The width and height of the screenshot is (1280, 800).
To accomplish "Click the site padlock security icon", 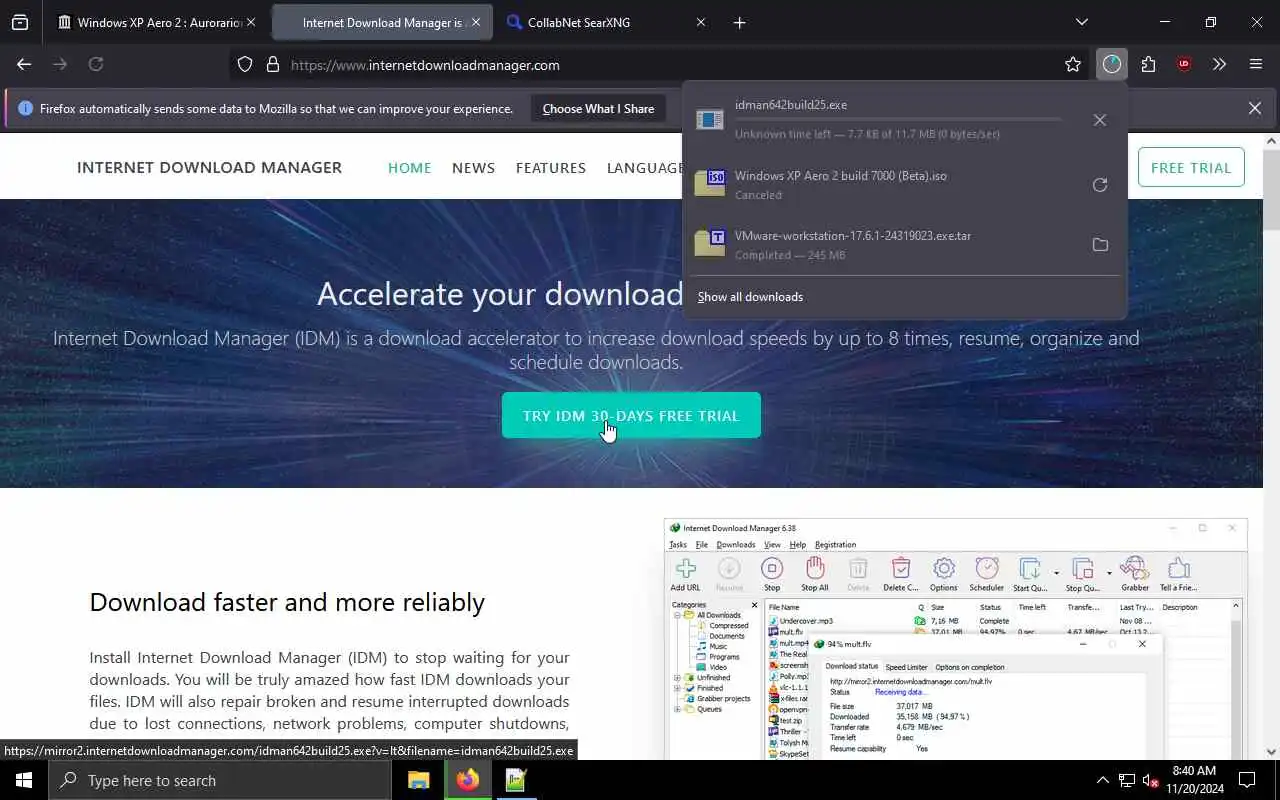I will [x=272, y=64].
